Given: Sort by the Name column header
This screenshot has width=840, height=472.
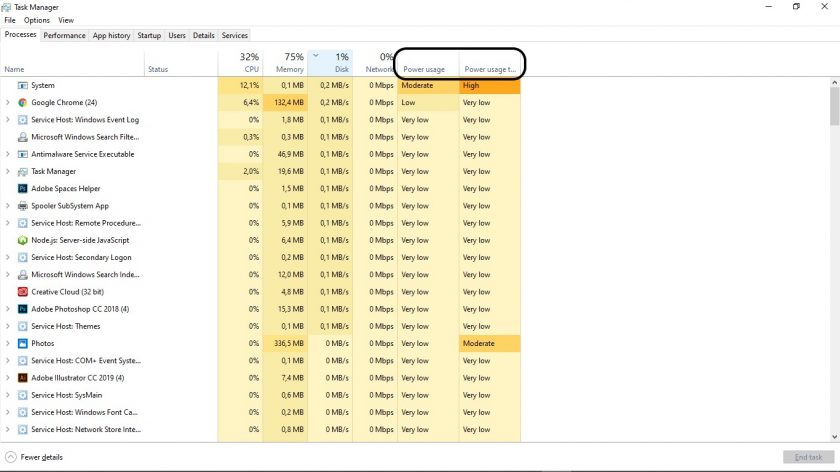Looking at the screenshot, I should [x=72, y=63].
